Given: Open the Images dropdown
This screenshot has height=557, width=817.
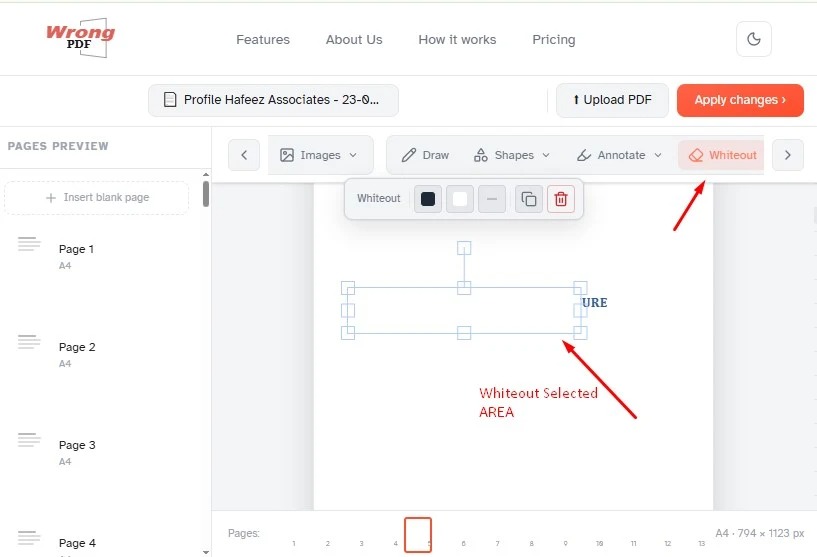Looking at the screenshot, I should point(319,155).
